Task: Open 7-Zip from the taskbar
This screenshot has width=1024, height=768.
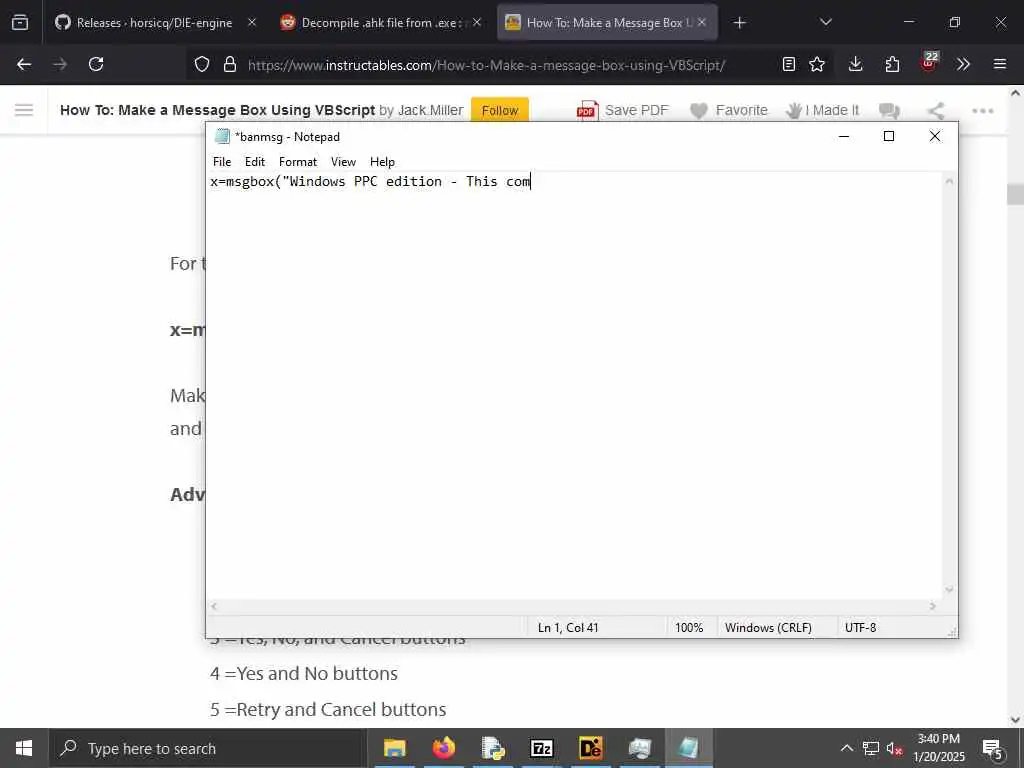Action: coord(542,748)
